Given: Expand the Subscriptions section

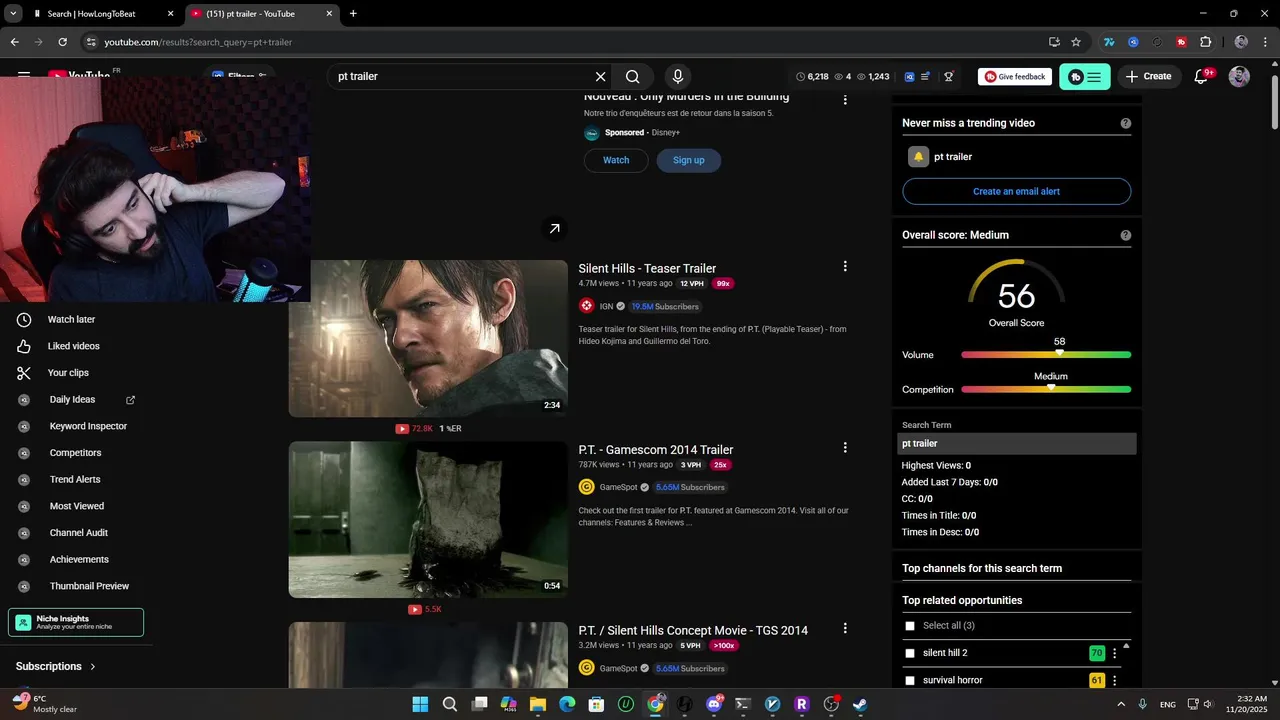Looking at the screenshot, I should [56, 666].
